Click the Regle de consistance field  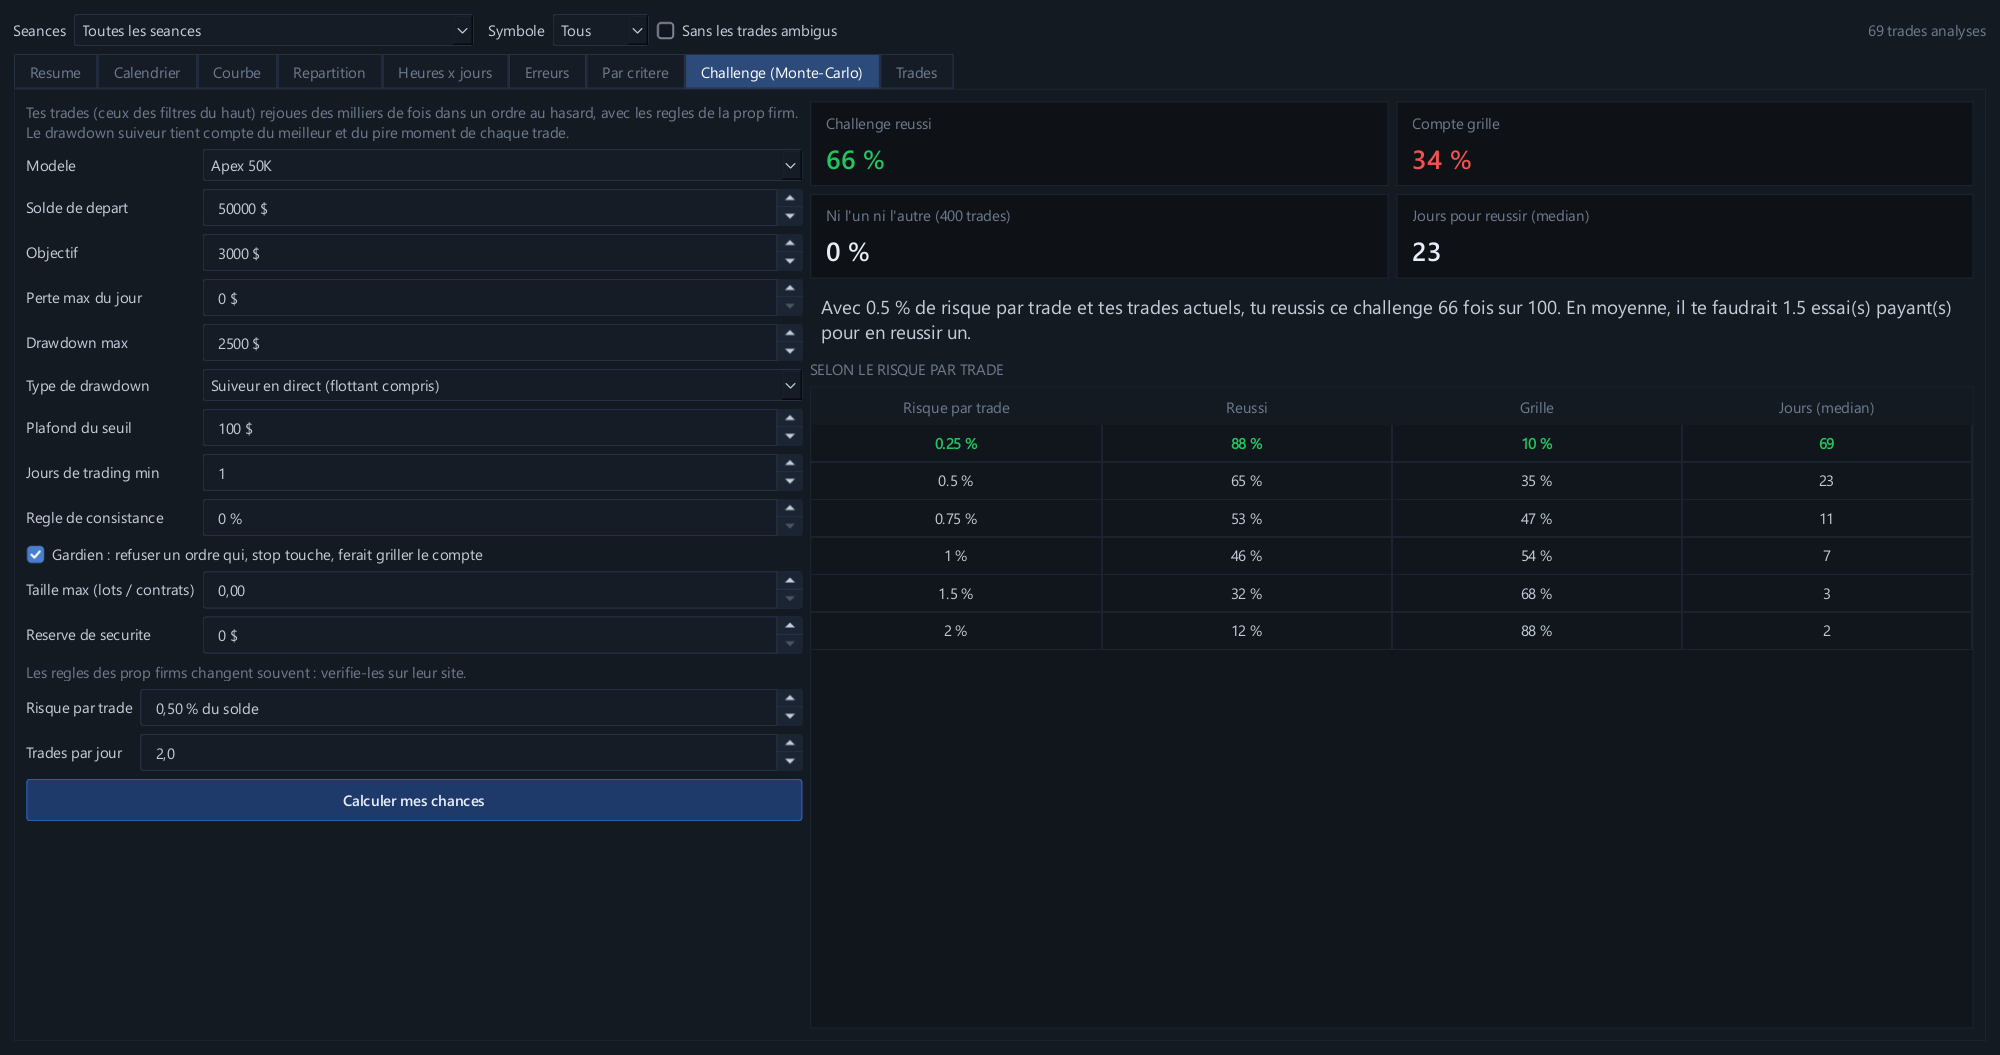[x=490, y=518]
